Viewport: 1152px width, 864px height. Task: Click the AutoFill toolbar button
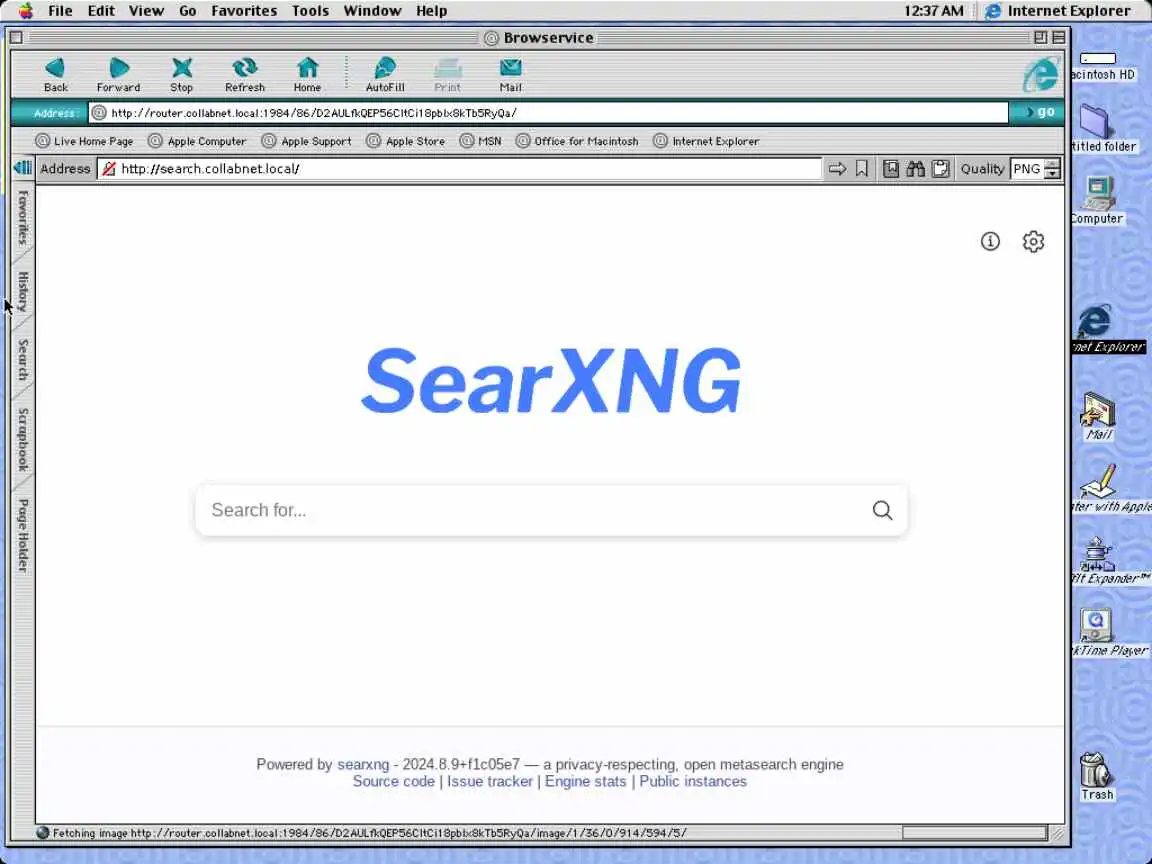(x=385, y=75)
